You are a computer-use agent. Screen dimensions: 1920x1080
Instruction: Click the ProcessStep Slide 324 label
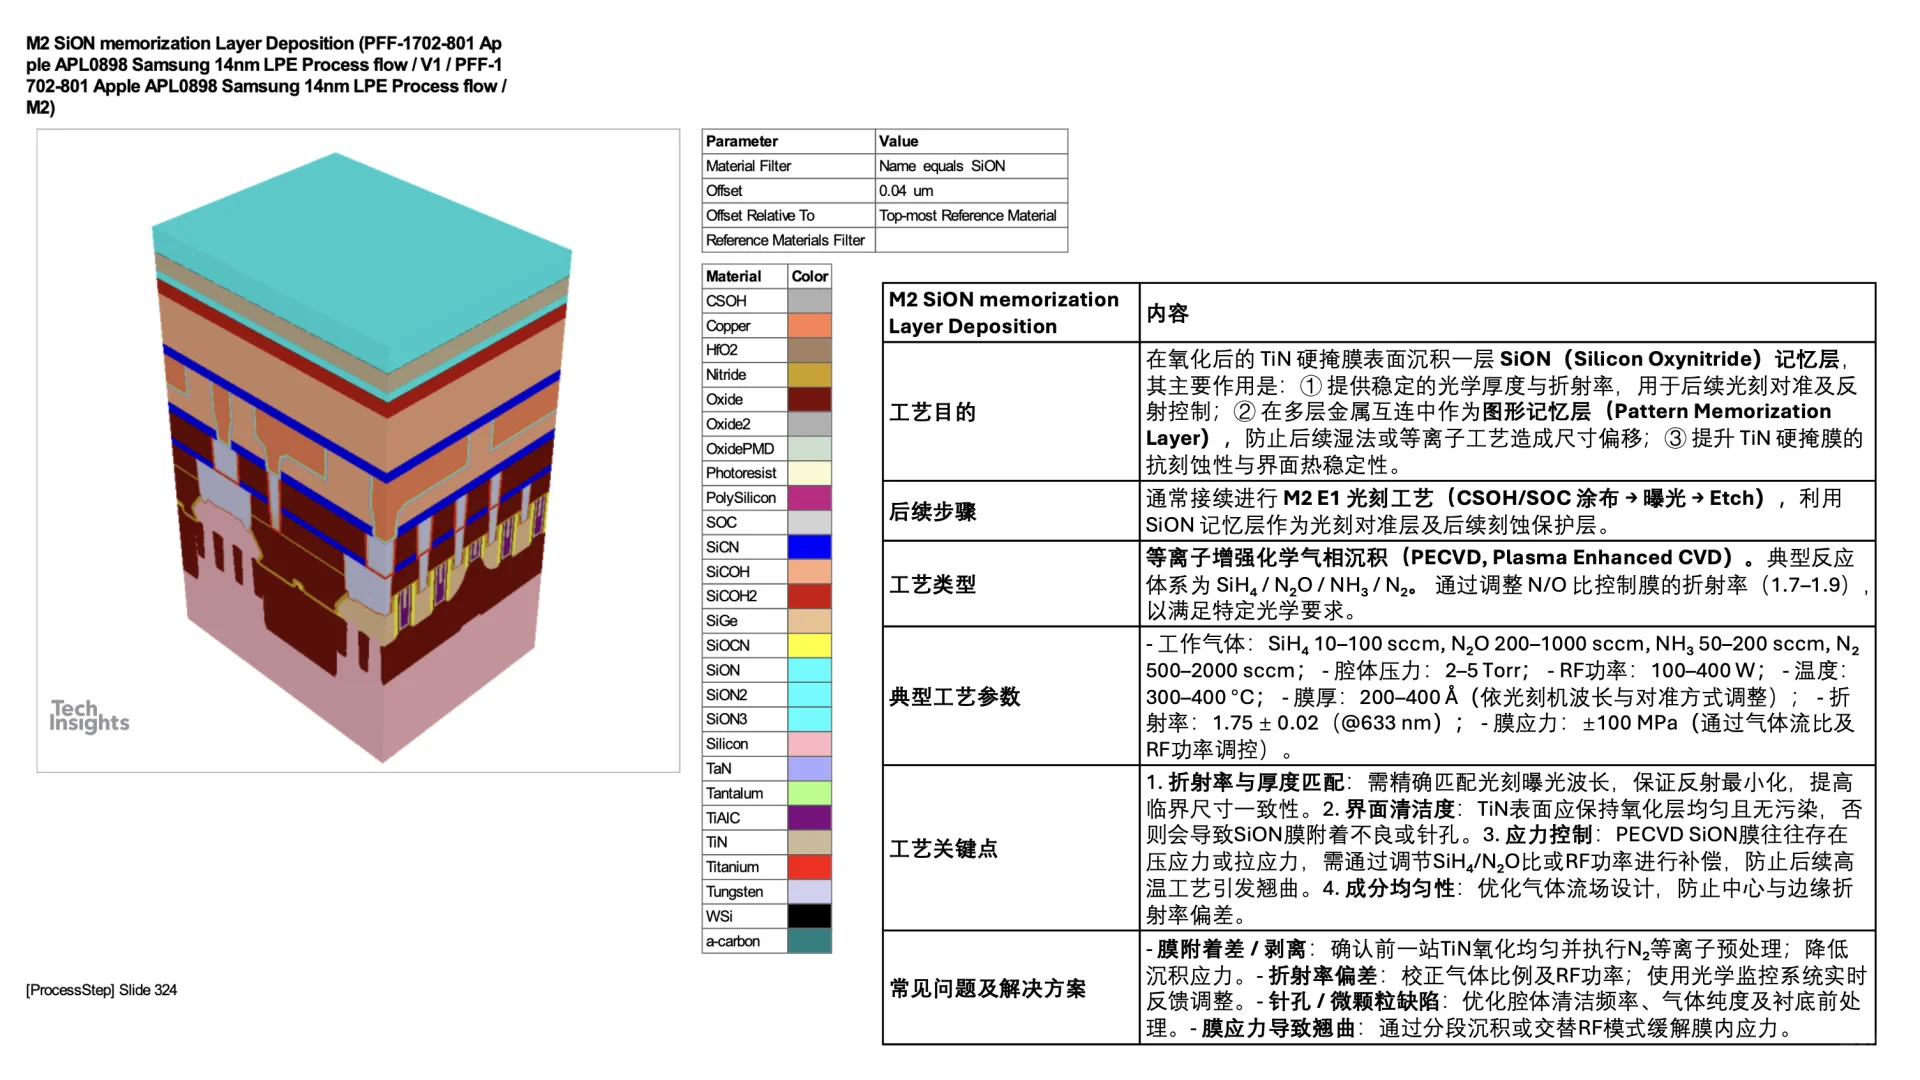[100, 990]
